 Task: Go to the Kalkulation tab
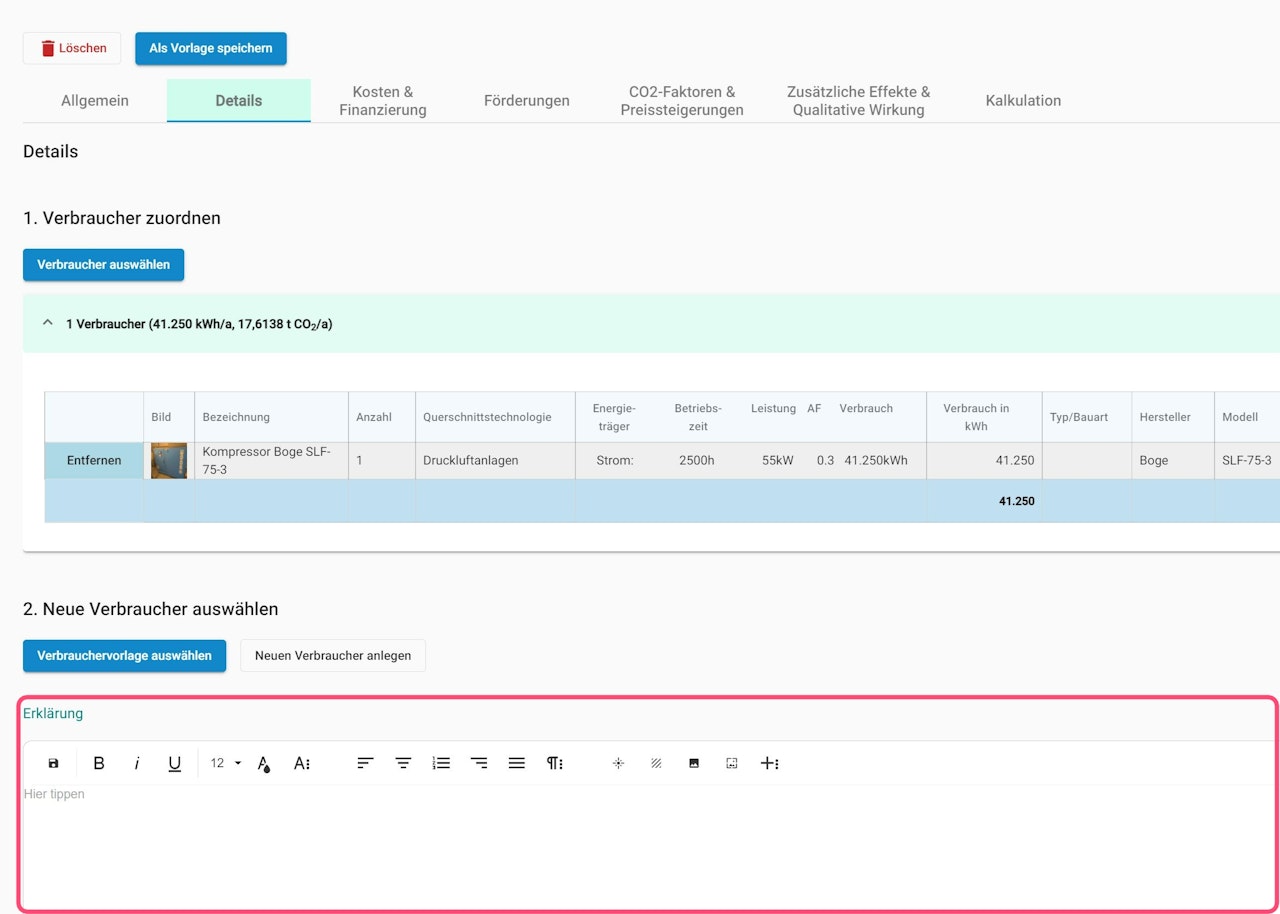[x=1023, y=101]
